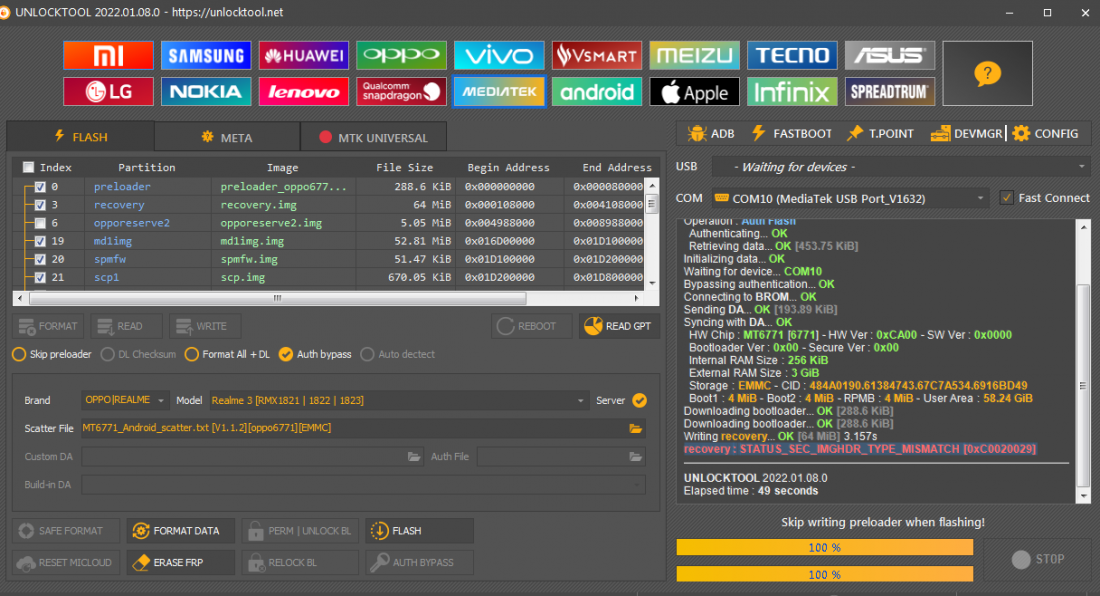Open the CONFIG settings

(1045, 134)
